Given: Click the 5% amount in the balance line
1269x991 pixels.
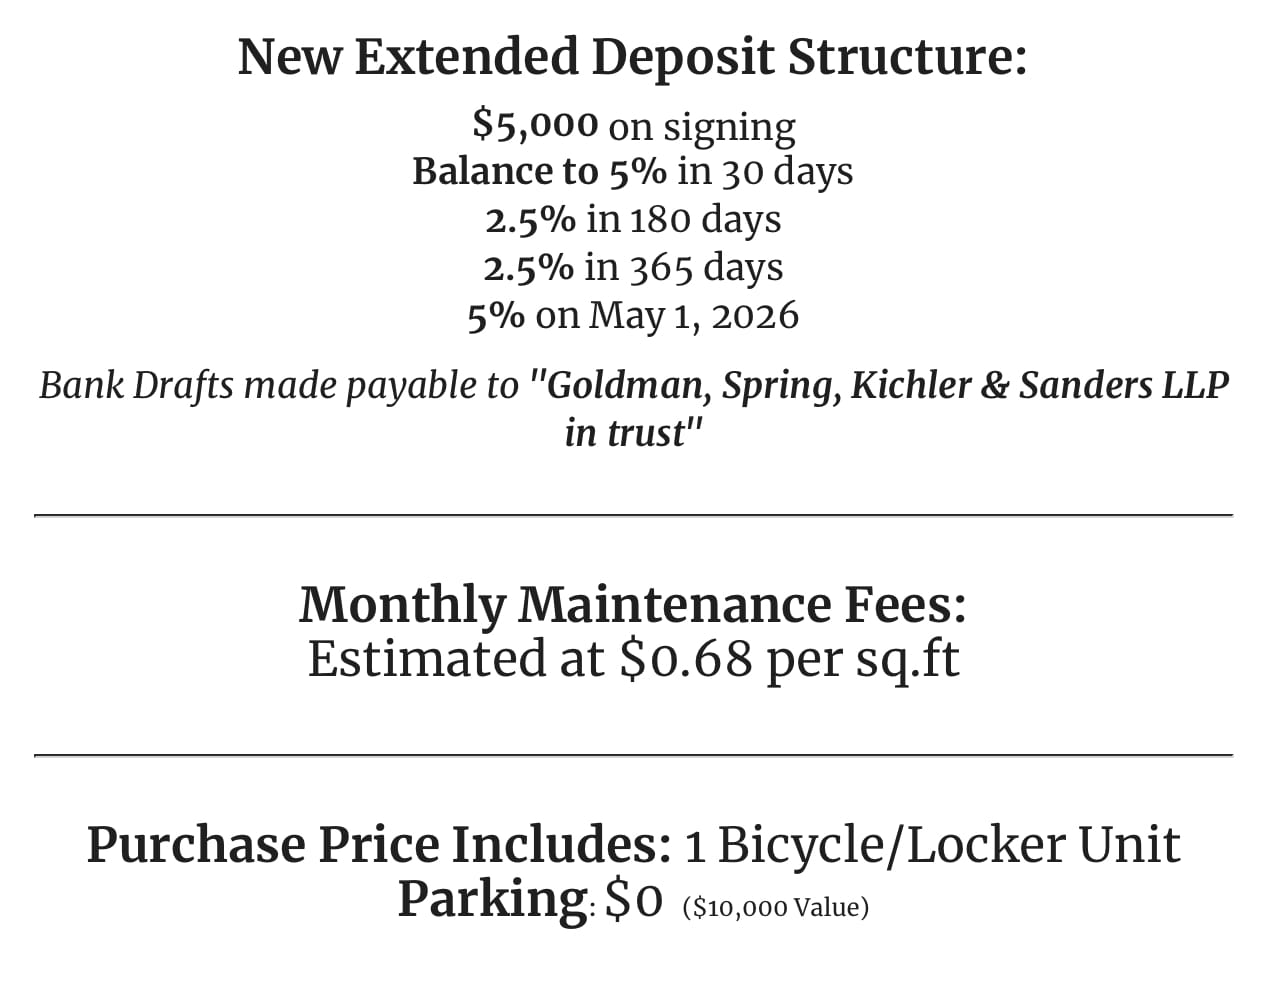Looking at the screenshot, I should [x=637, y=171].
